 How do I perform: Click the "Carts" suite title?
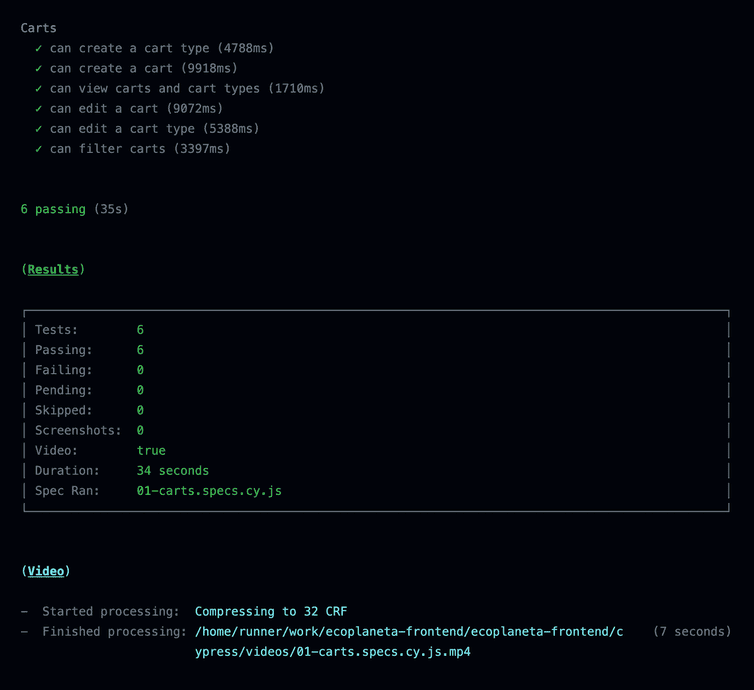[x=39, y=28]
